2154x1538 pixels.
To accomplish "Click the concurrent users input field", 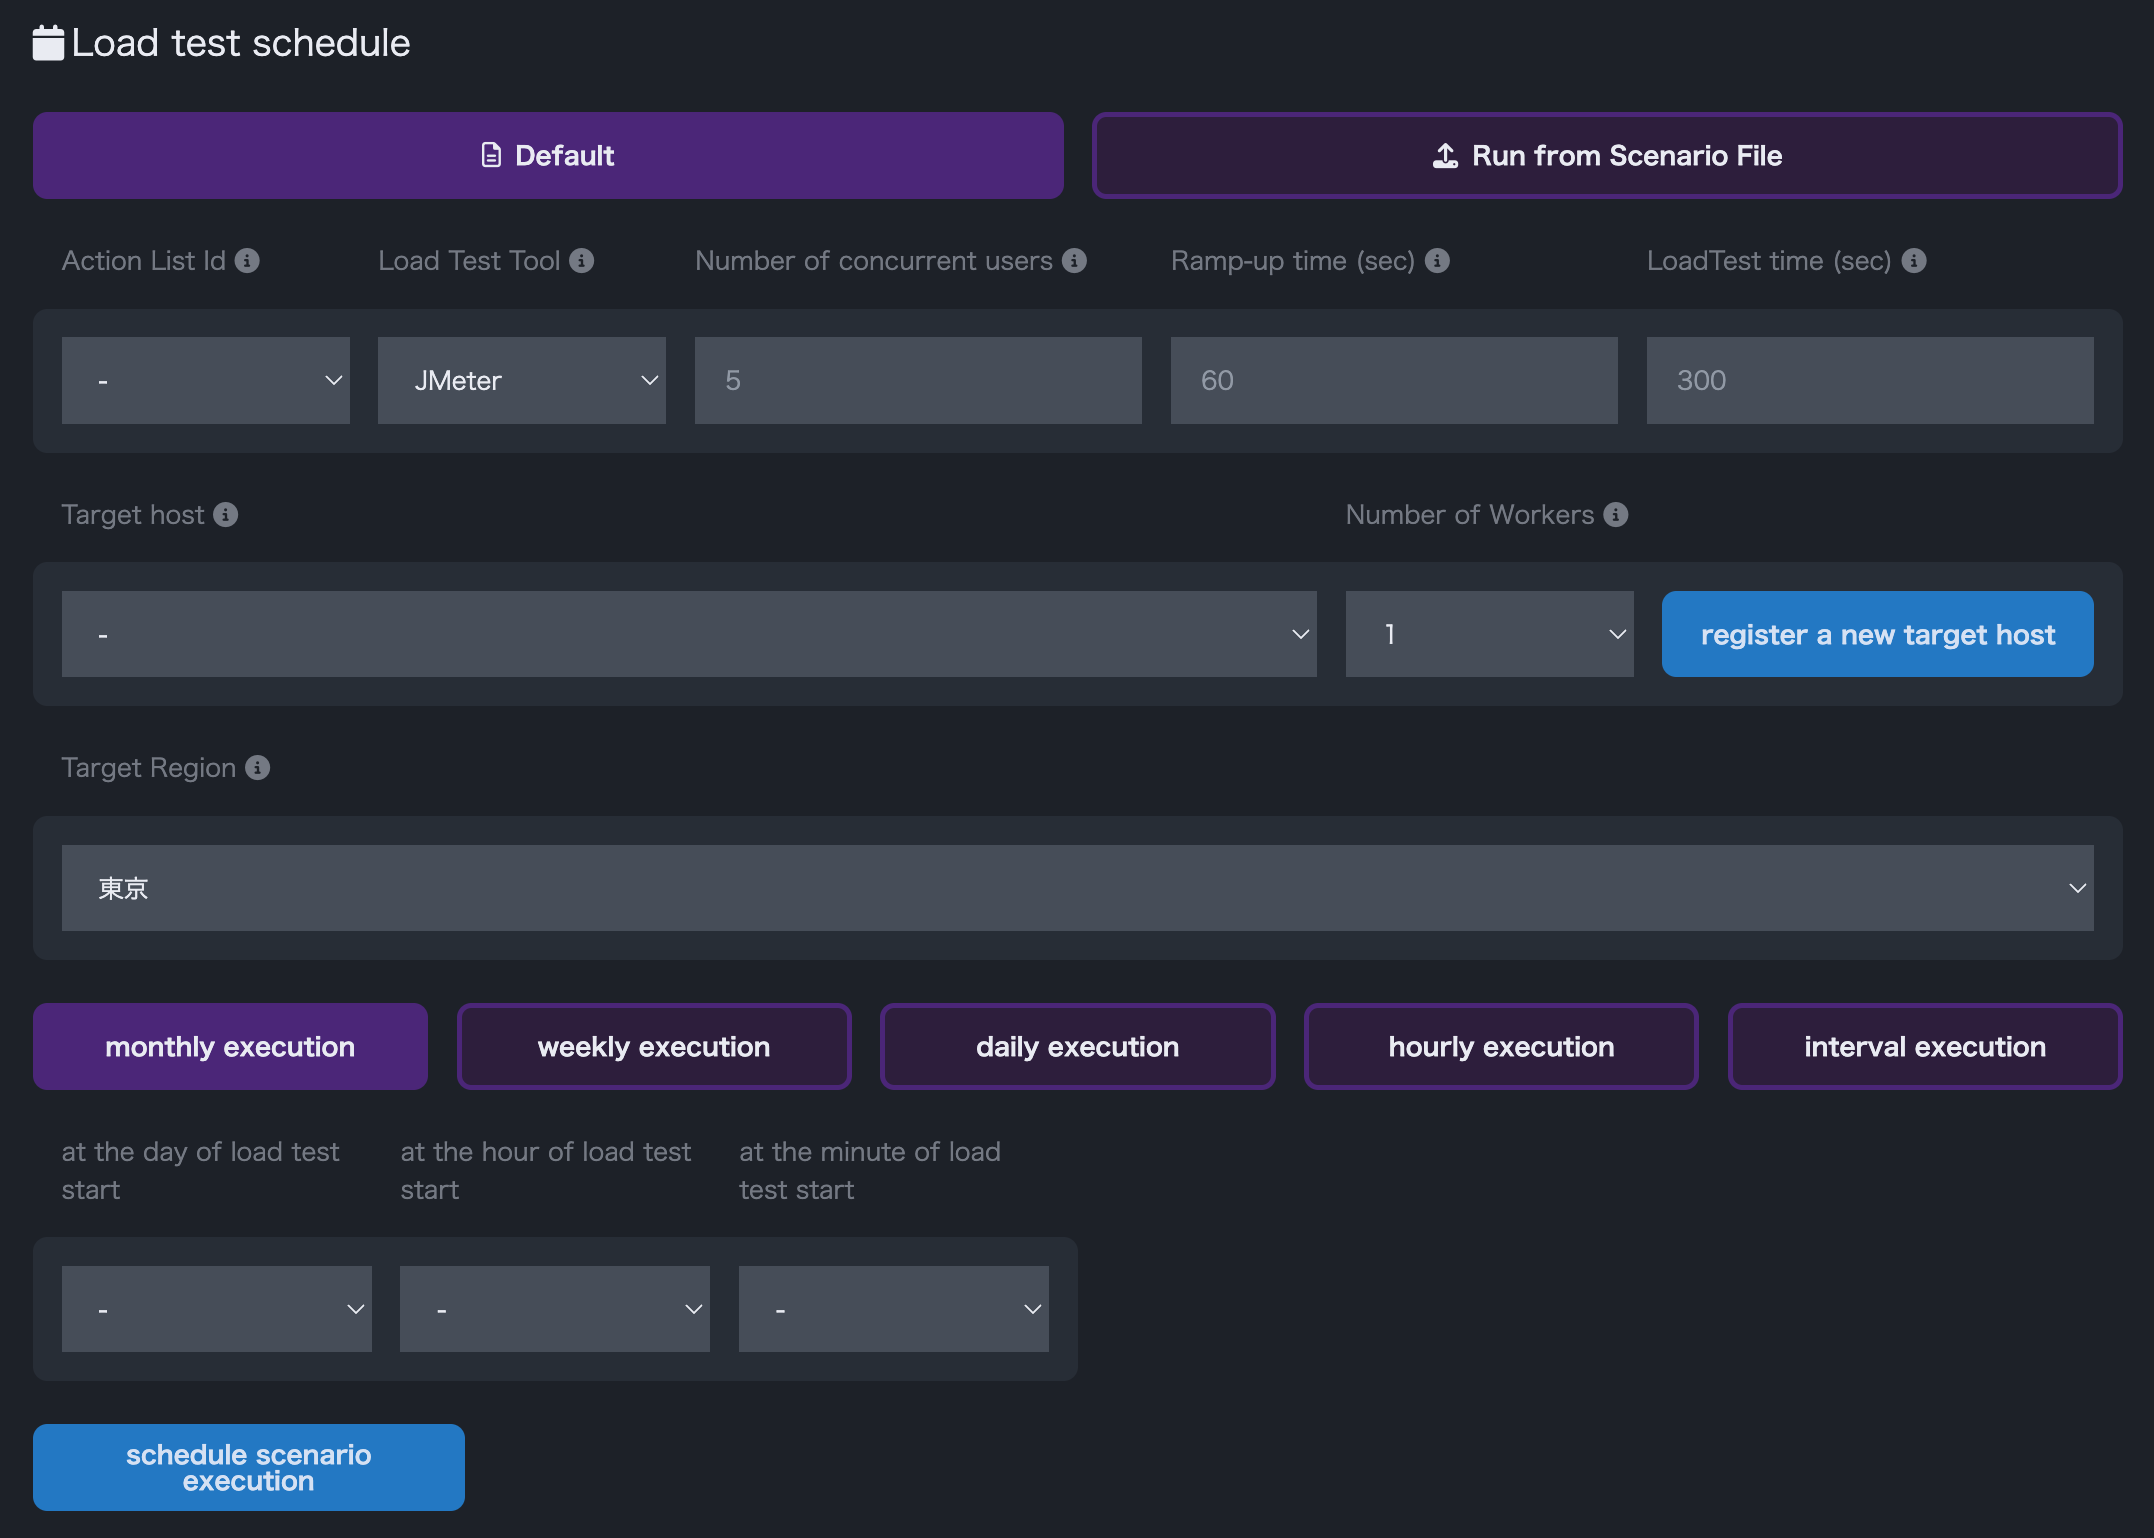I will pyautogui.click(x=918, y=381).
